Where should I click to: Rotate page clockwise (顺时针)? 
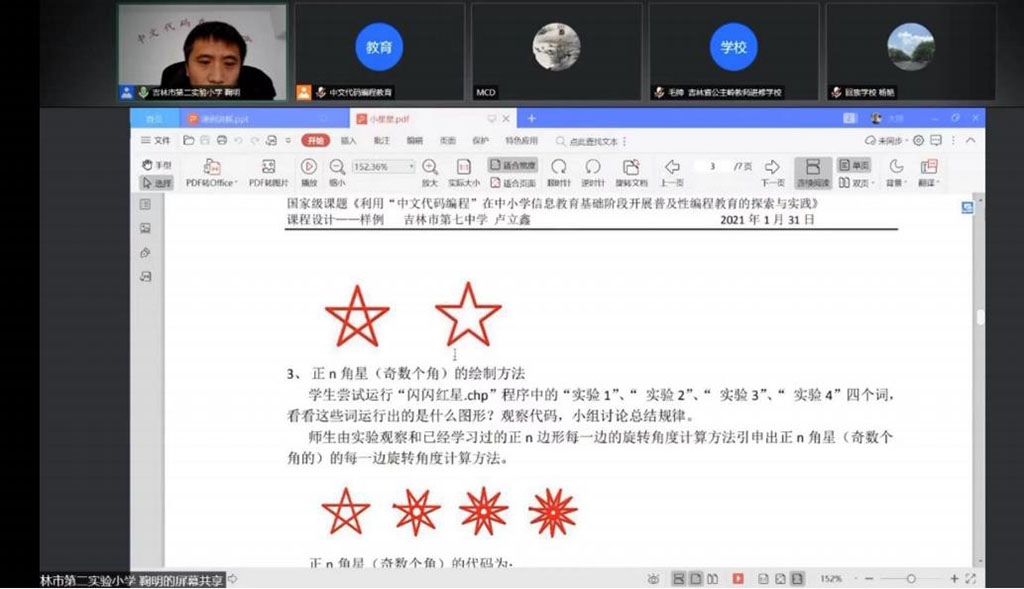click(x=558, y=172)
